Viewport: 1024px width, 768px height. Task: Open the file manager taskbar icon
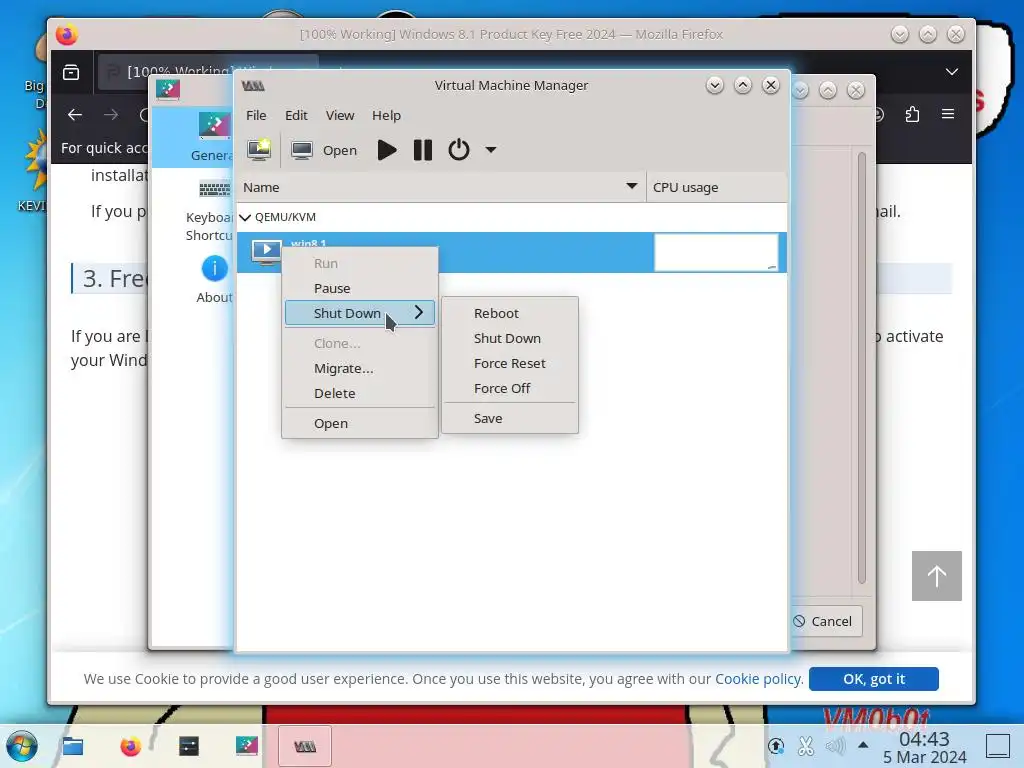click(x=72, y=745)
